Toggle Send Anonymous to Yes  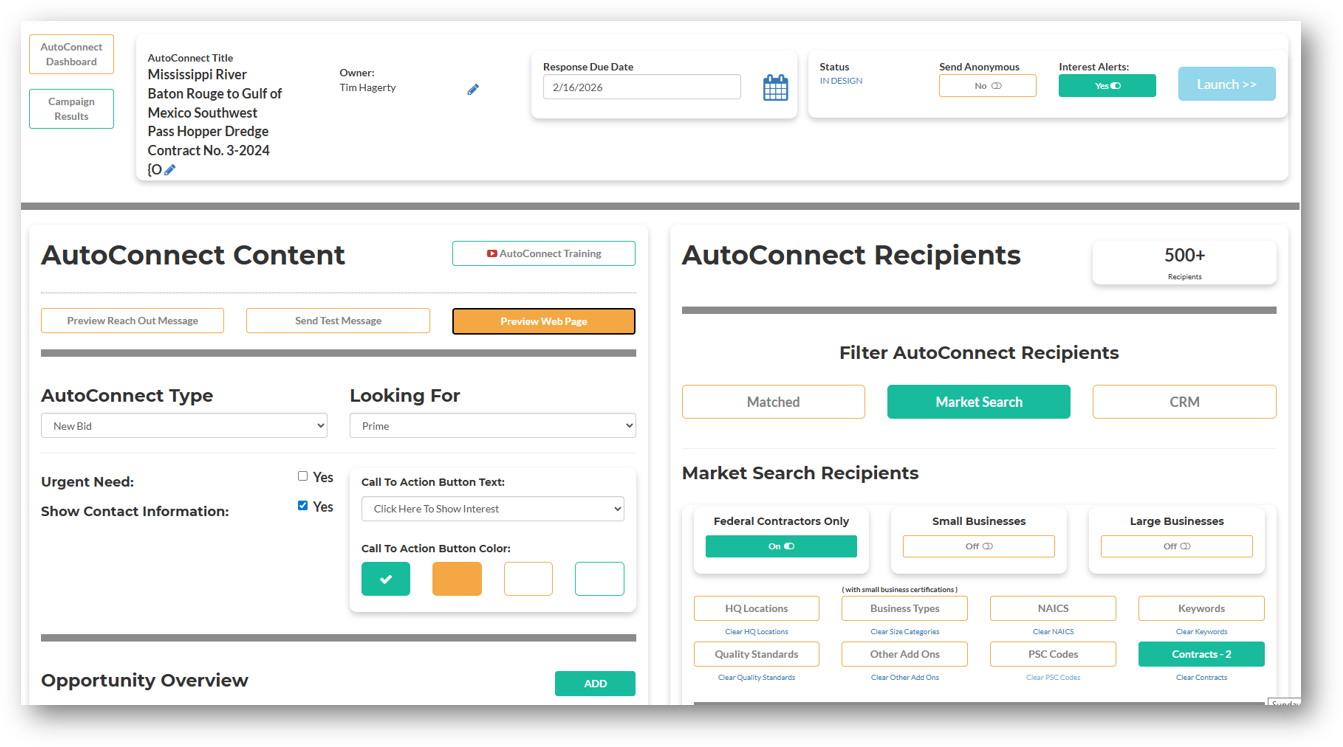(x=987, y=85)
